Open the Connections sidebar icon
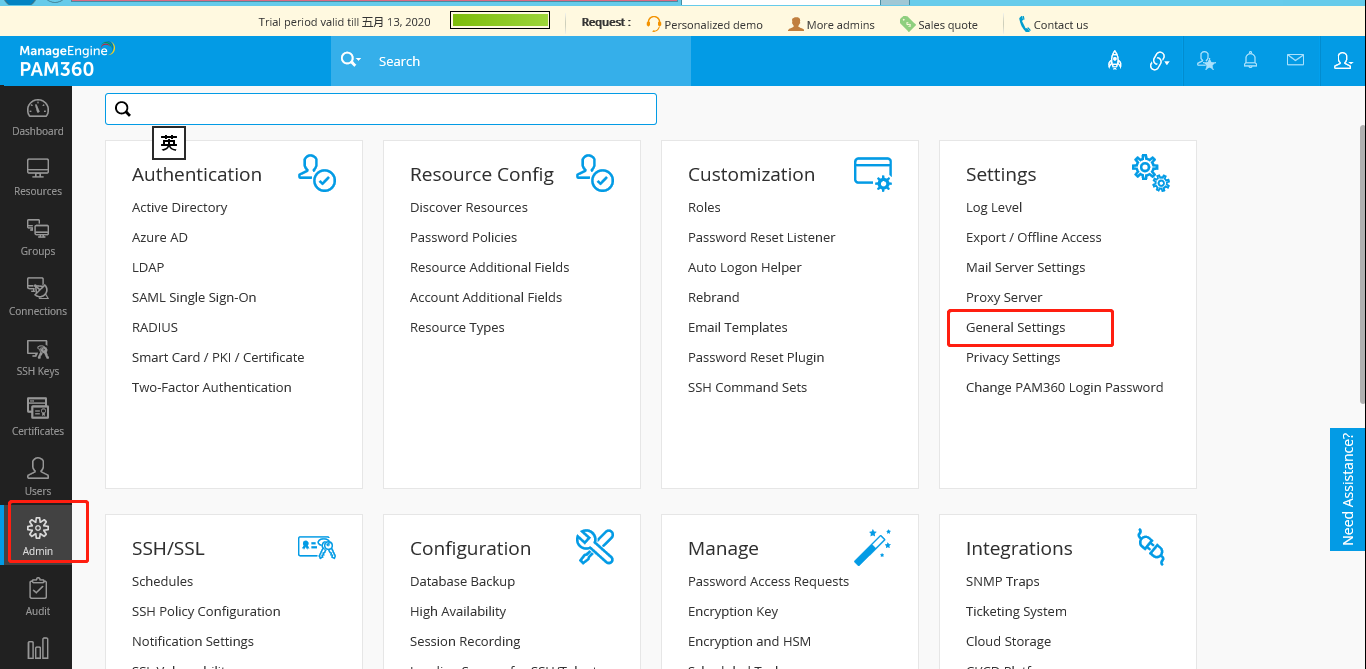The height and width of the screenshot is (669, 1366). (38, 288)
